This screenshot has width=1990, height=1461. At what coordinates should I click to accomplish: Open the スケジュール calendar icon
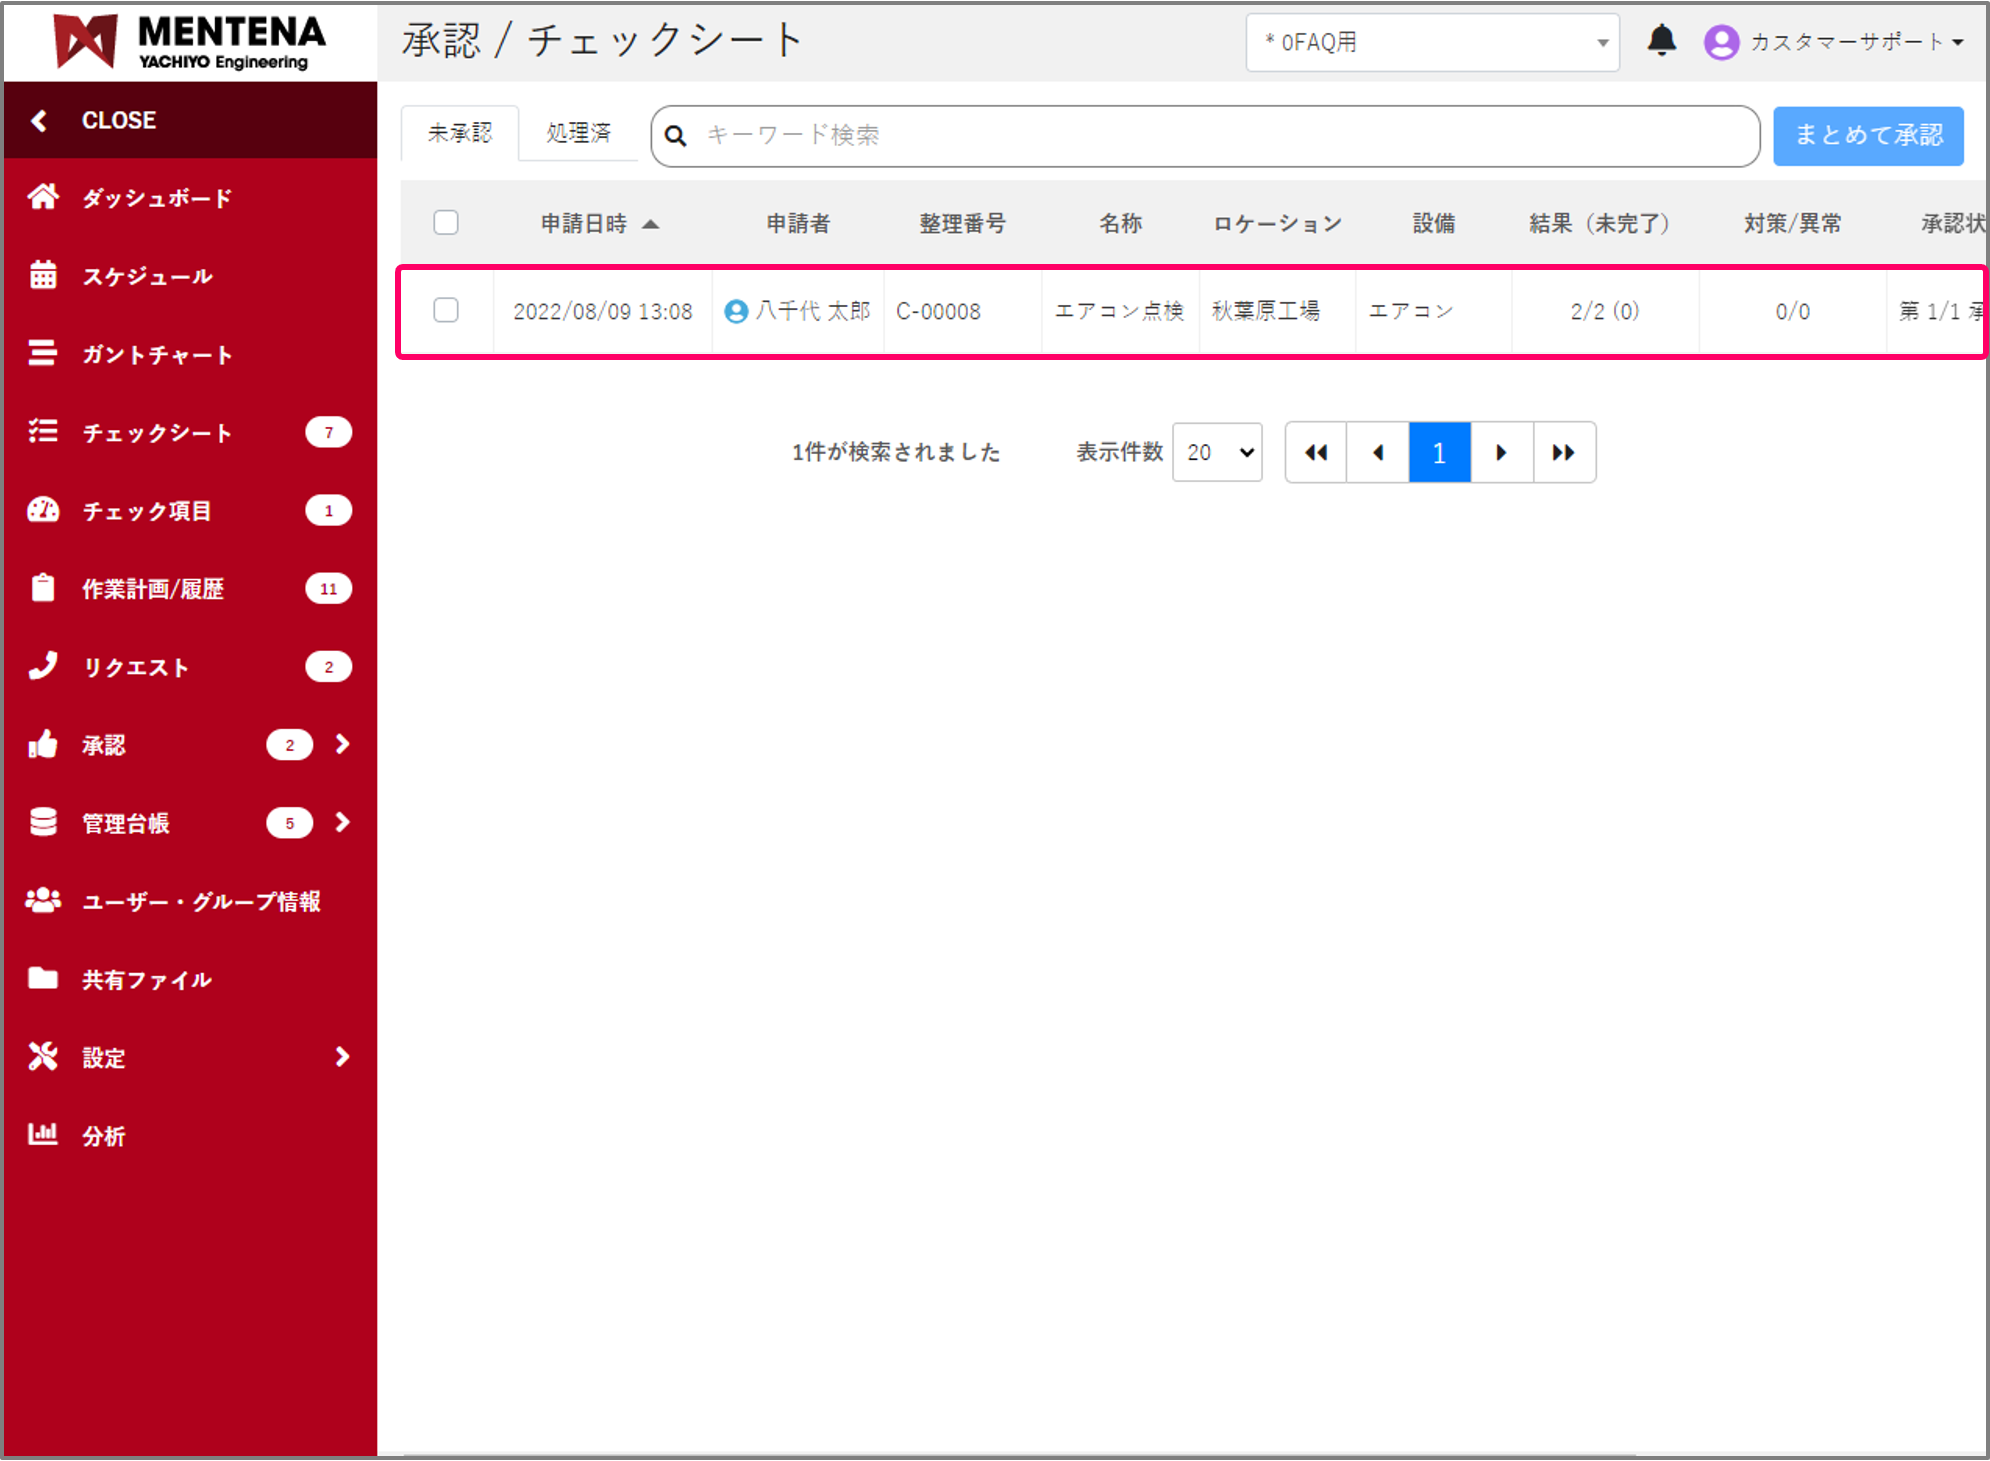[44, 276]
